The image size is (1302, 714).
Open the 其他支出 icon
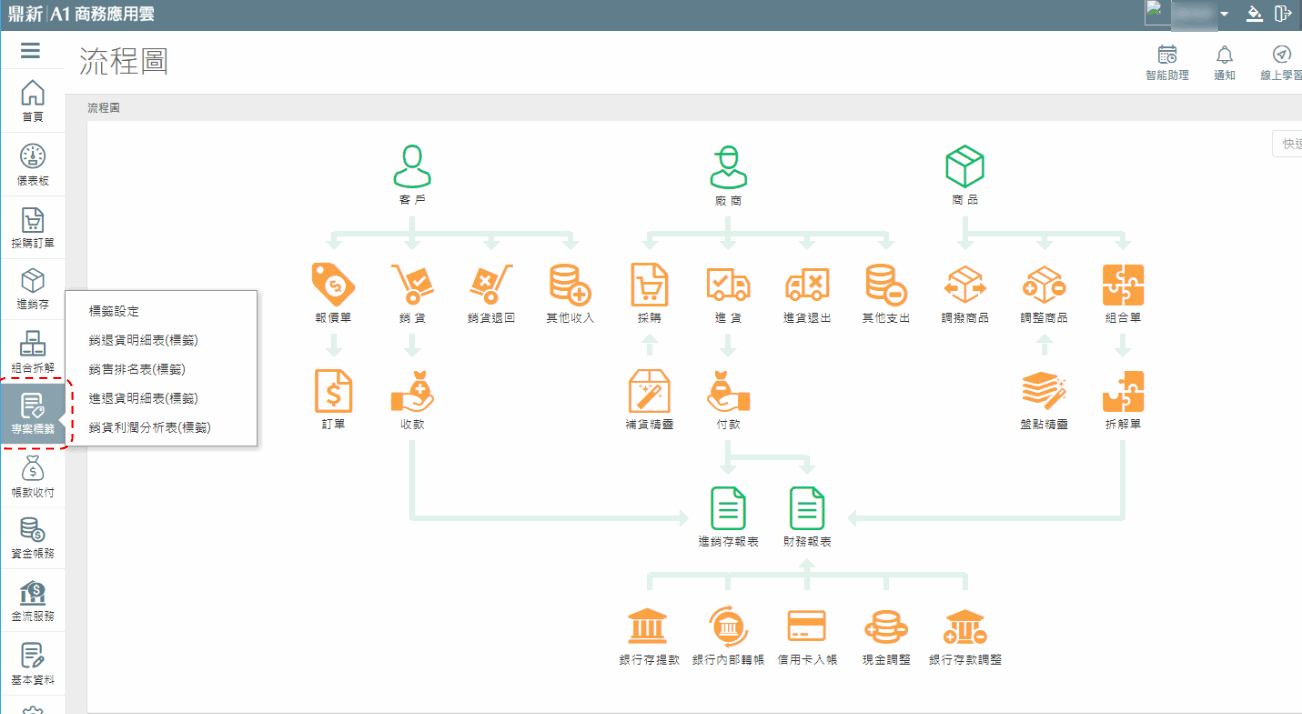tap(886, 285)
